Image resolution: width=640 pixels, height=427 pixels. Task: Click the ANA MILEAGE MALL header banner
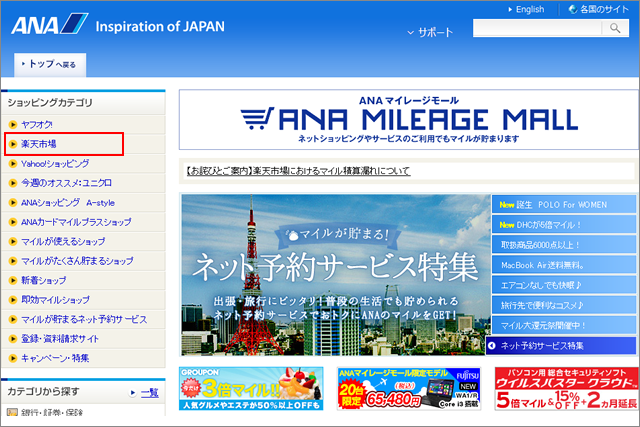click(x=409, y=120)
